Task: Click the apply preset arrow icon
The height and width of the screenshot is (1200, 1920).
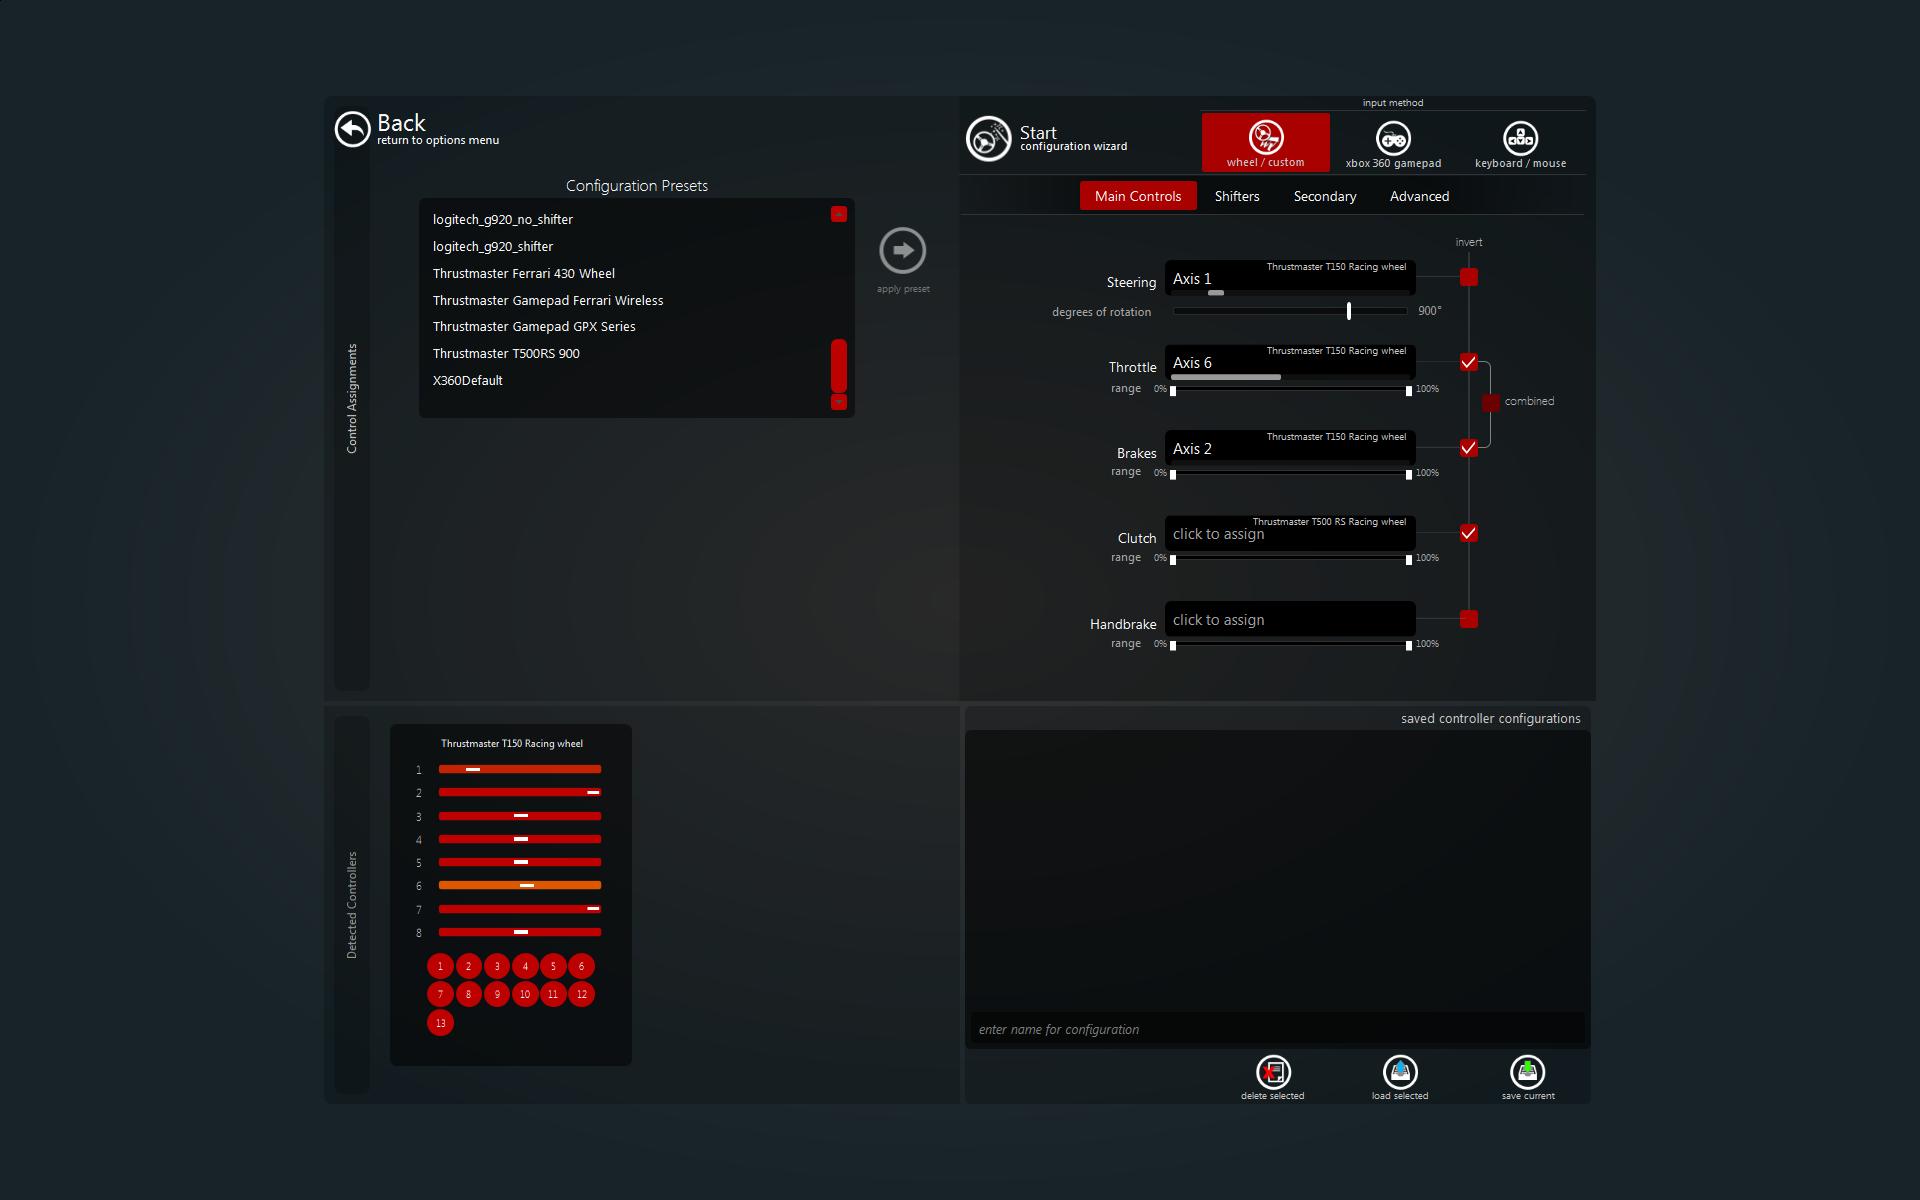Action: pos(902,251)
